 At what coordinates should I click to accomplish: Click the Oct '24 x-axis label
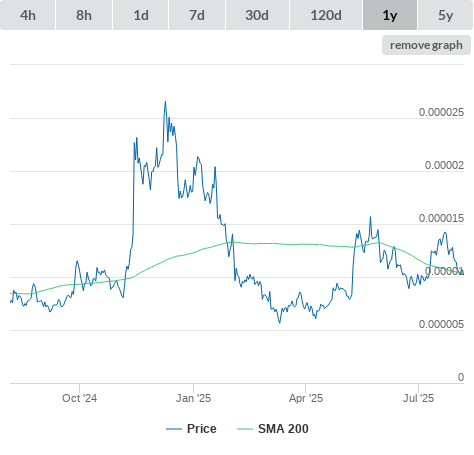click(x=79, y=398)
